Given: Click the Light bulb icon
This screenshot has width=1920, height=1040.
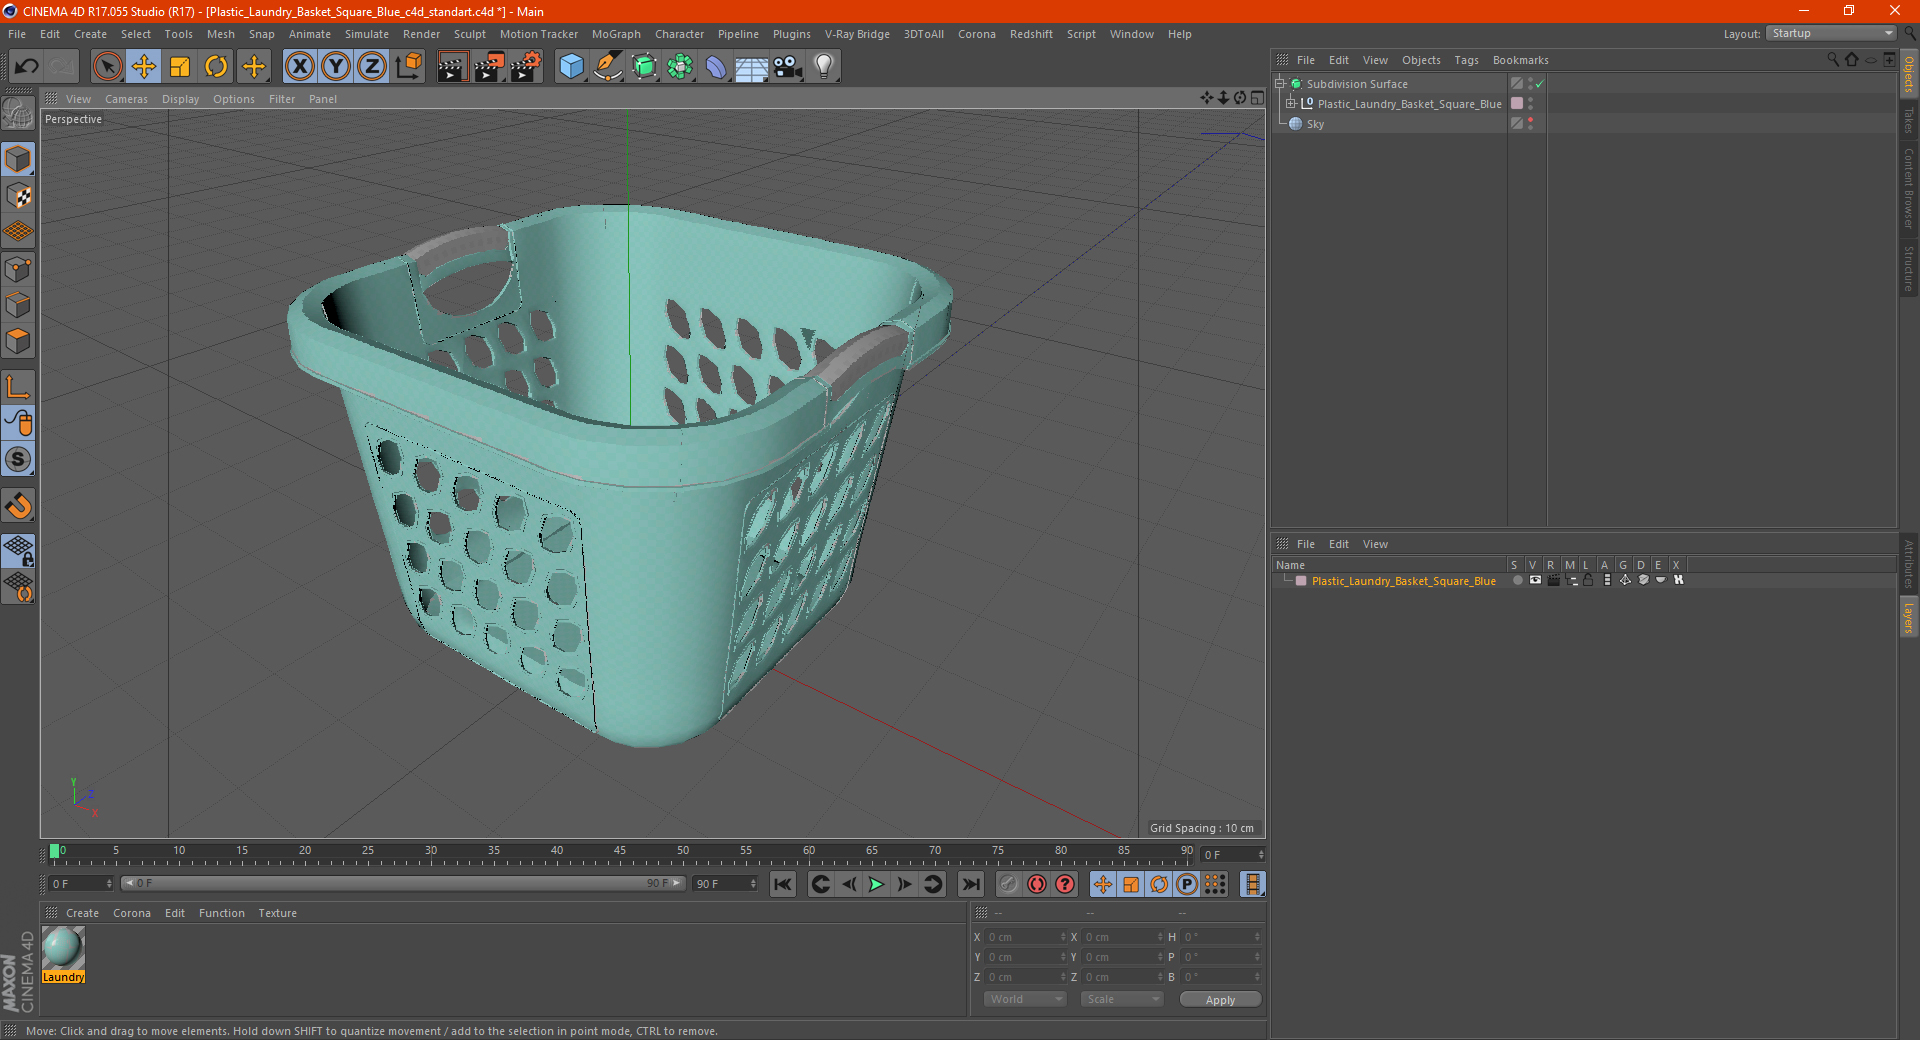Looking at the screenshot, I should pyautogui.click(x=824, y=67).
